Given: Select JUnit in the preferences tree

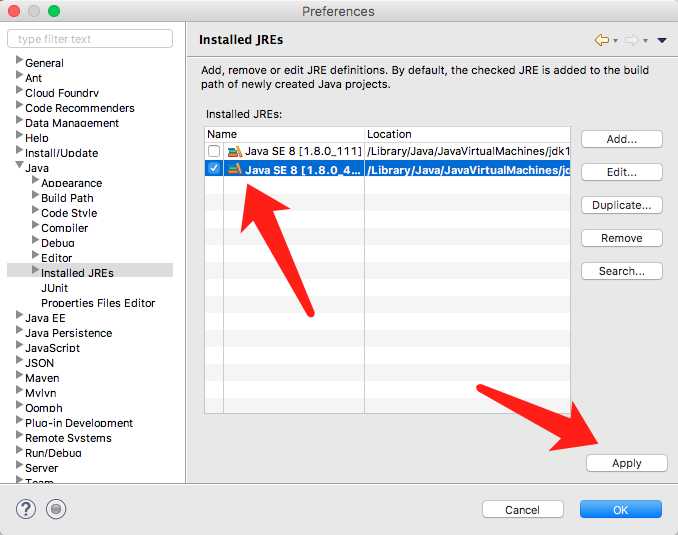Looking at the screenshot, I should (54, 288).
